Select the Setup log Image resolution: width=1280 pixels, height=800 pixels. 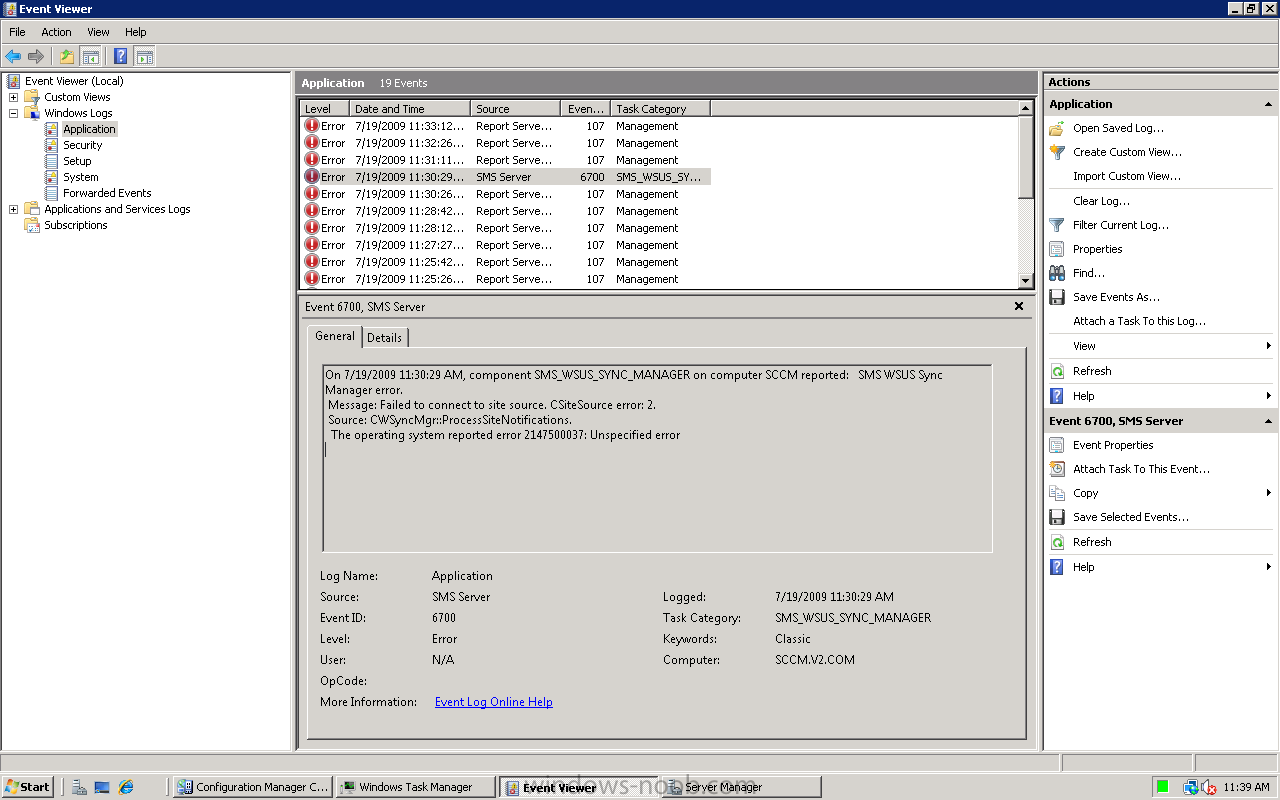(x=77, y=161)
